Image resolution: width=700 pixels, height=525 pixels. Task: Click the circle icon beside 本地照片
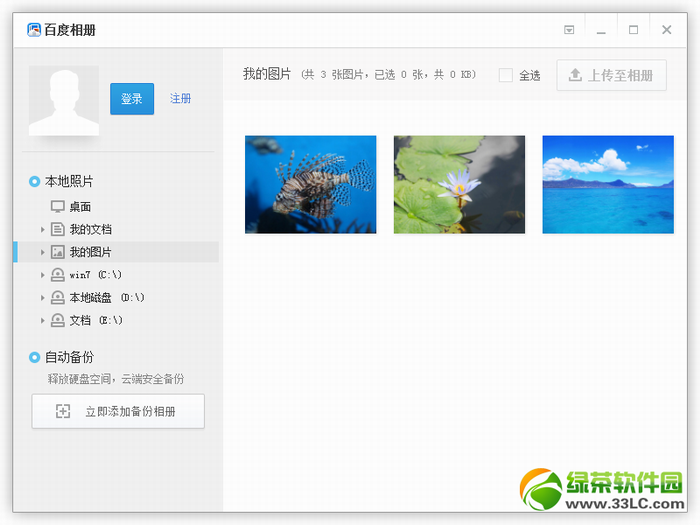point(34,182)
